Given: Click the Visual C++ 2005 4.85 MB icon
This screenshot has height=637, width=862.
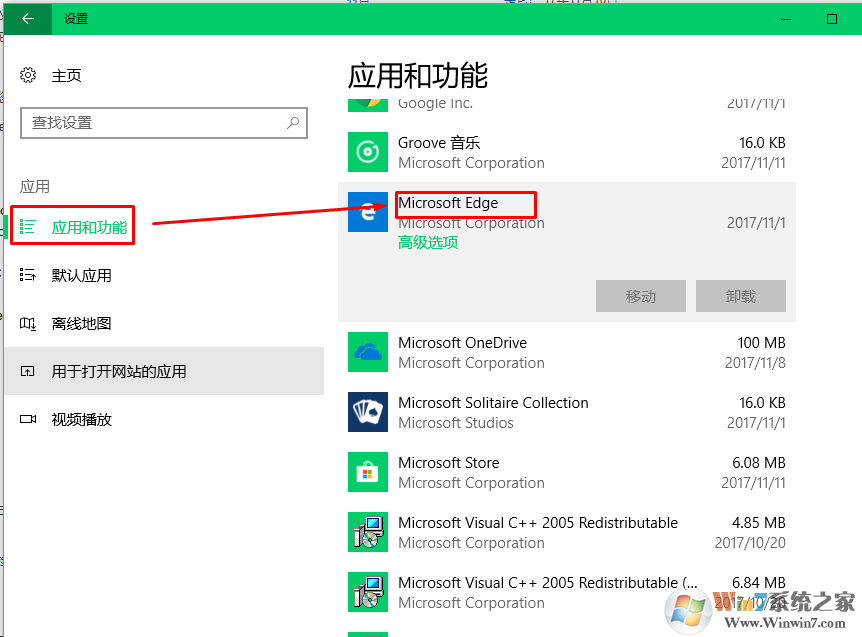Looking at the screenshot, I should (x=368, y=532).
